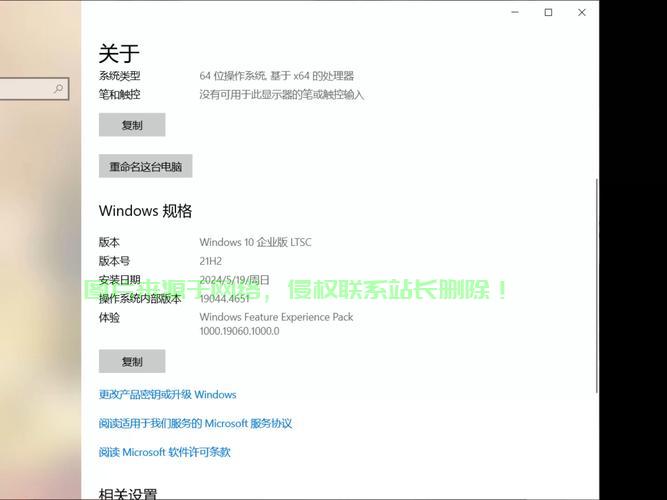This screenshot has height=500, width=667.
Task: Click the search magnifier icon in sidebar
Action: 58,89
